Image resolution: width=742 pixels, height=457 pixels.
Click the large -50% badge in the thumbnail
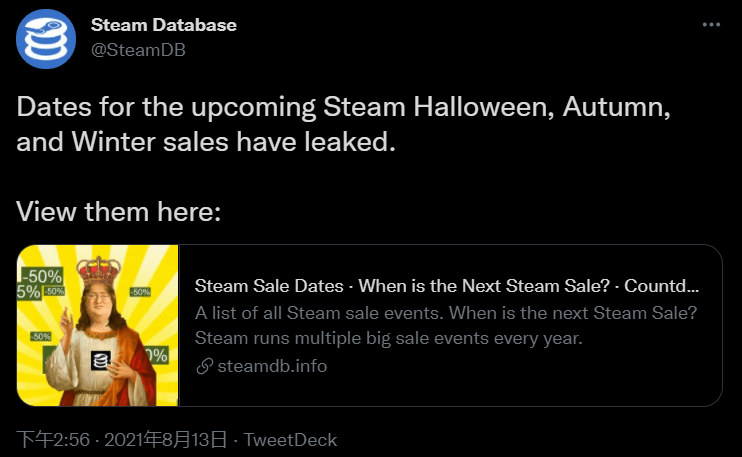point(42,276)
